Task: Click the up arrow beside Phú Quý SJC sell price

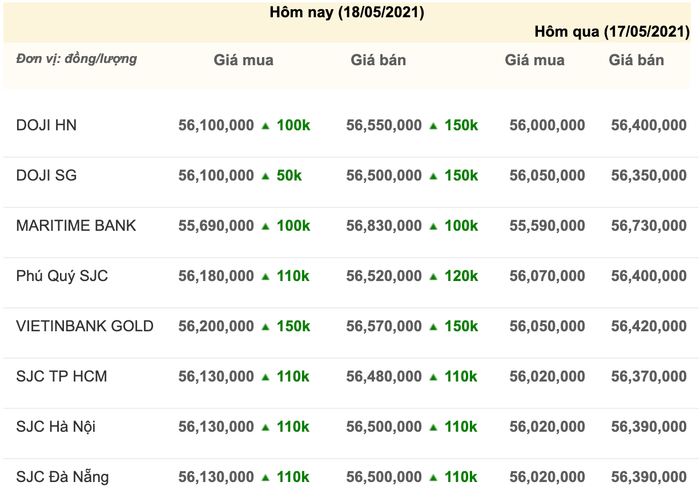Action: [x=433, y=277]
